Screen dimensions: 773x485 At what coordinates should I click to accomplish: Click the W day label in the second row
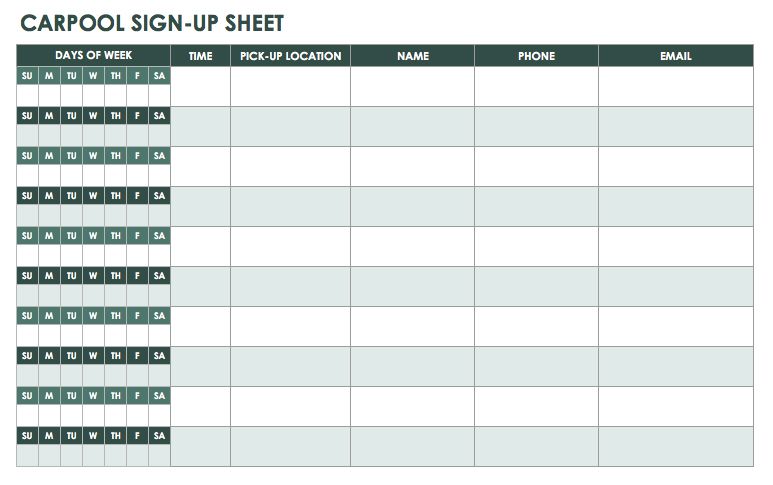point(93,116)
